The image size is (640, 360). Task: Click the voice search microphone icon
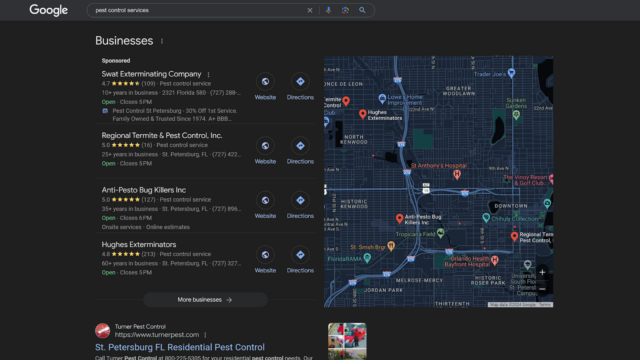point(329,10)
